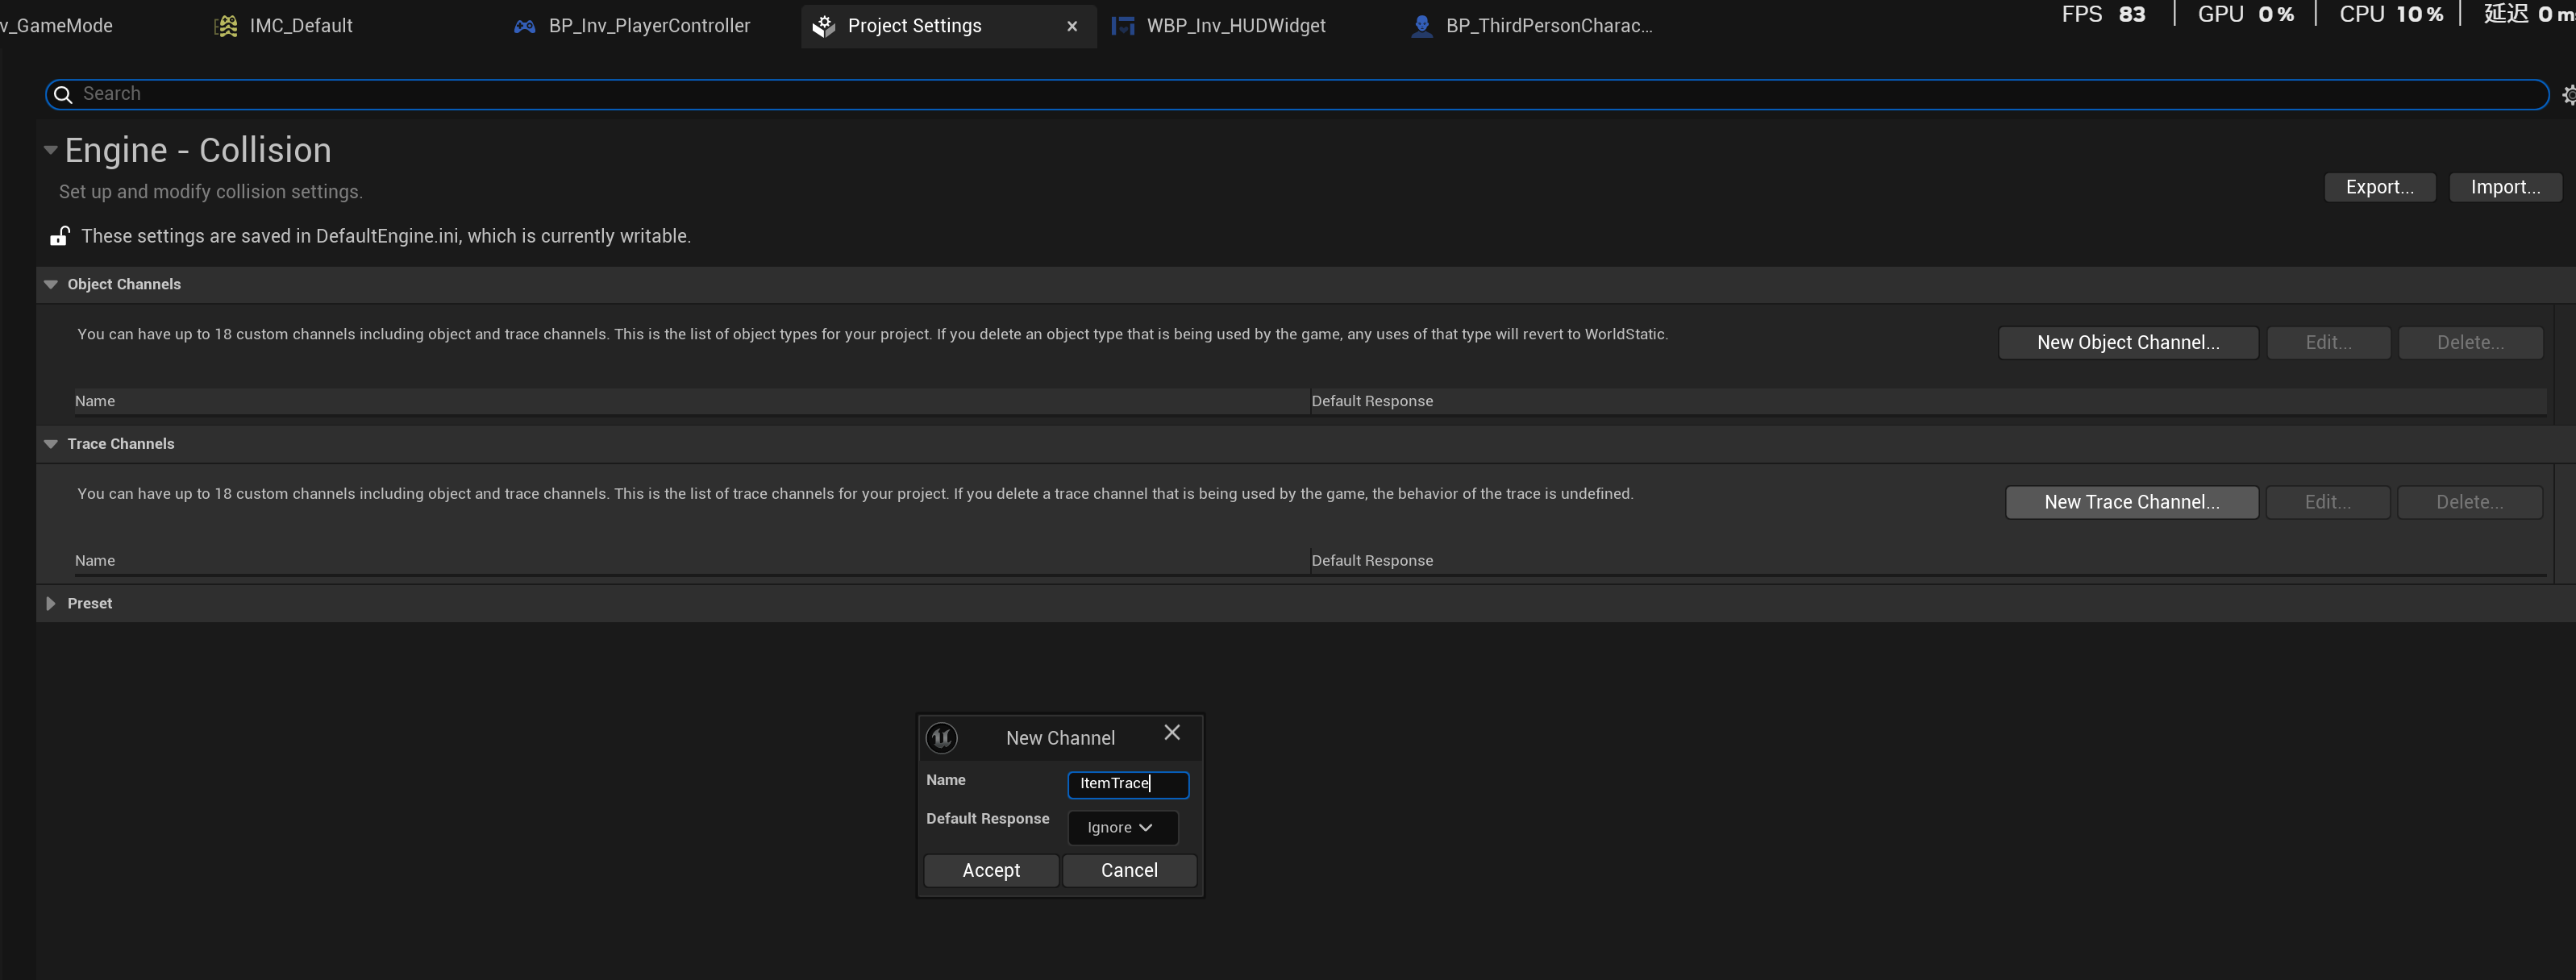Close the Project Settings tab

[1072, 26]
